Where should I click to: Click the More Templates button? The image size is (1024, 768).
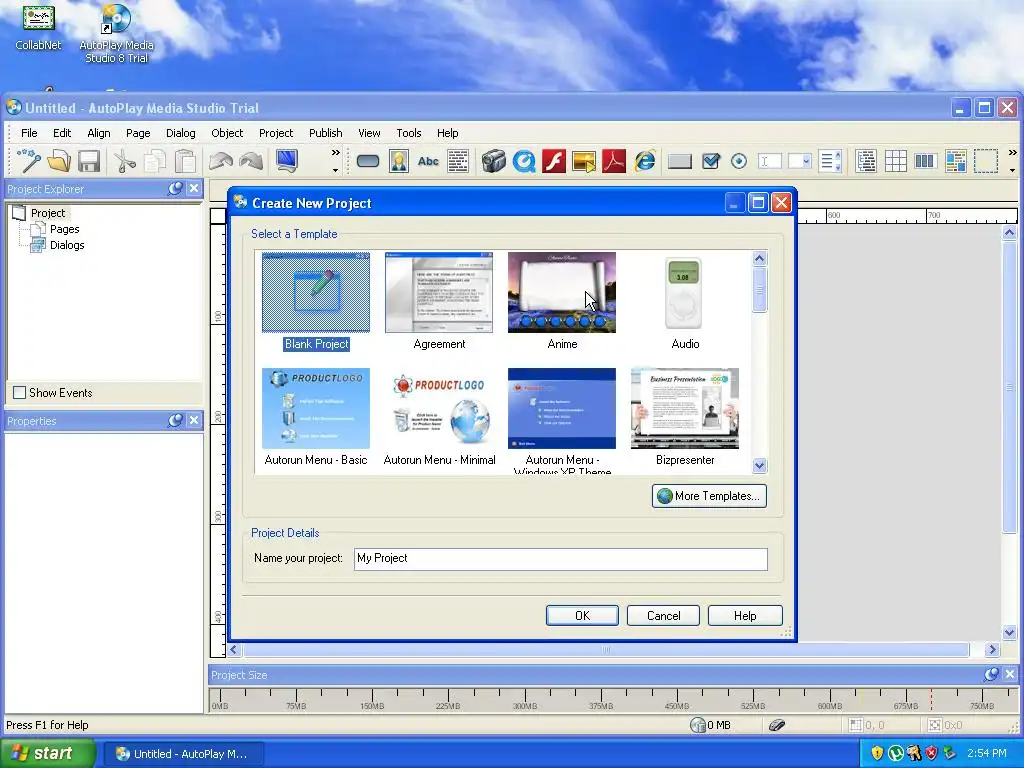click(709, 496)
